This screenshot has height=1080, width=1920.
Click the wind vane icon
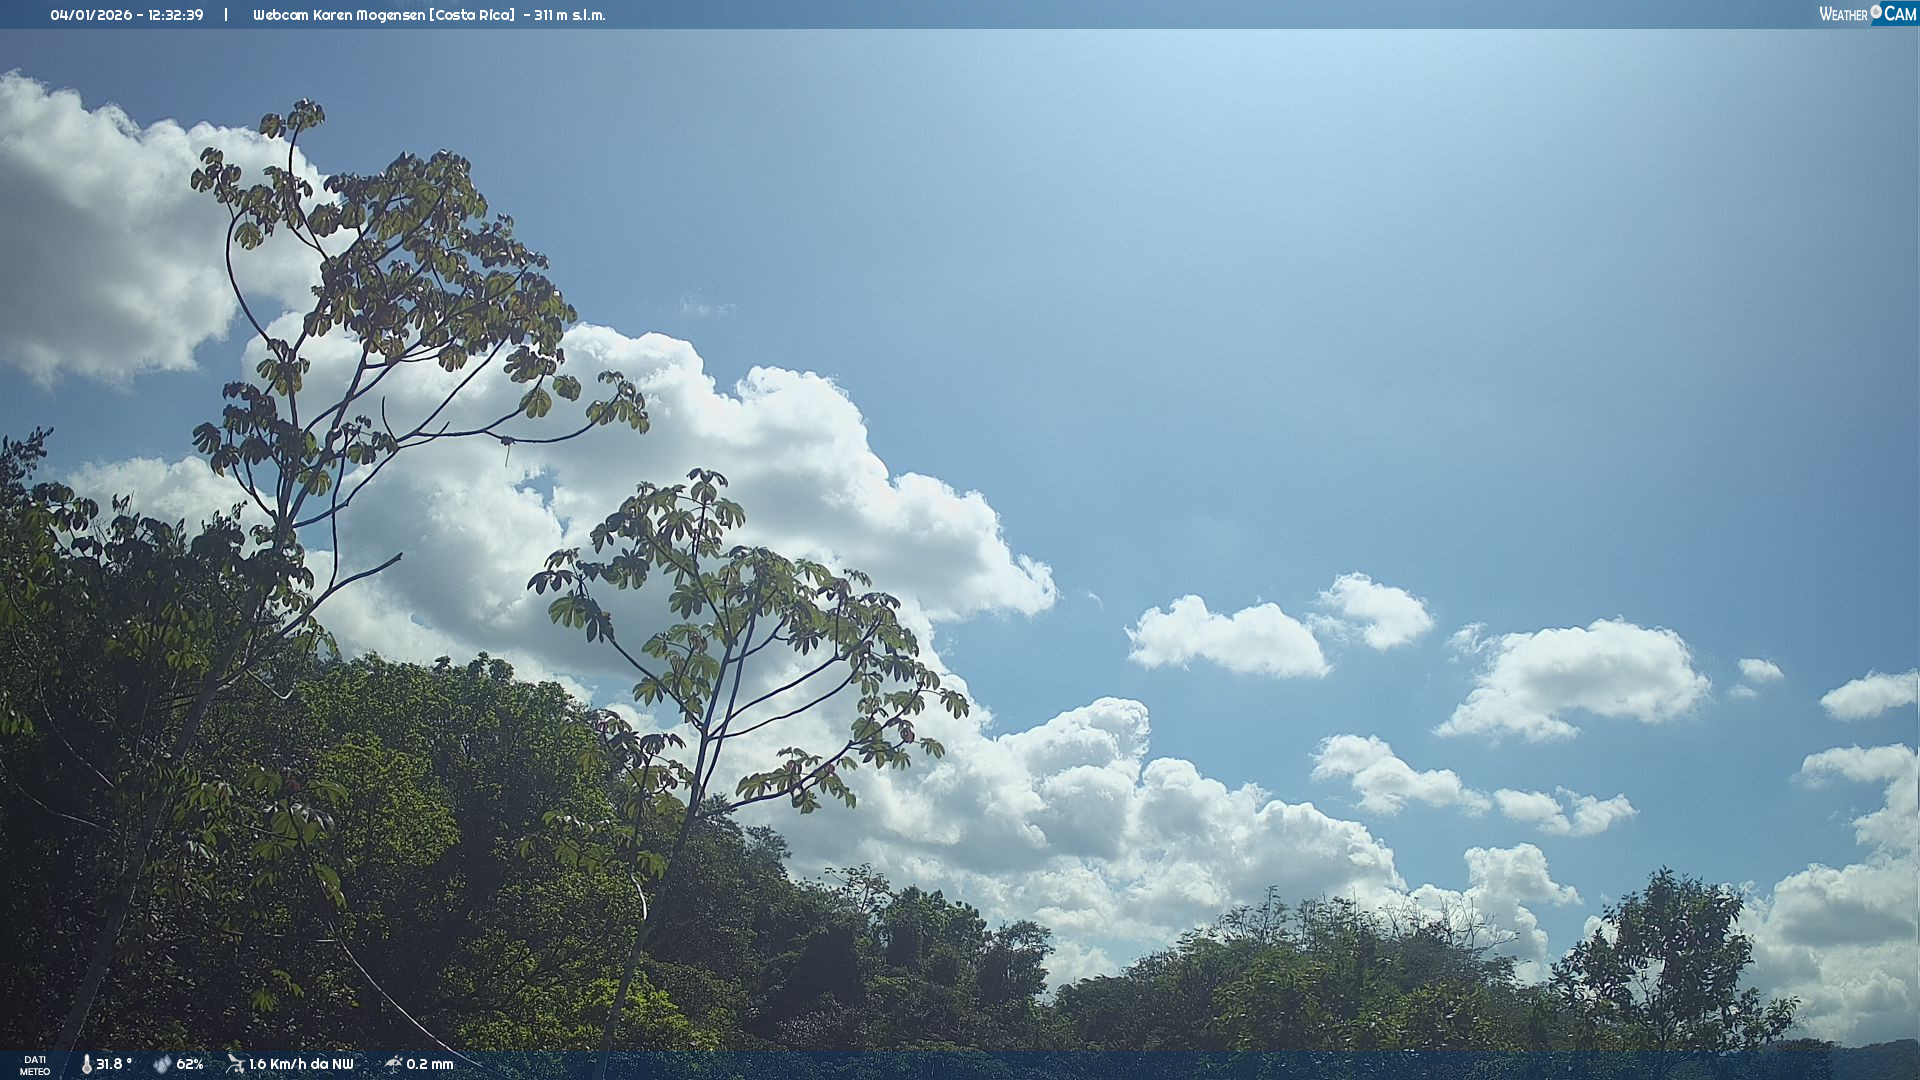(235, 1064)
